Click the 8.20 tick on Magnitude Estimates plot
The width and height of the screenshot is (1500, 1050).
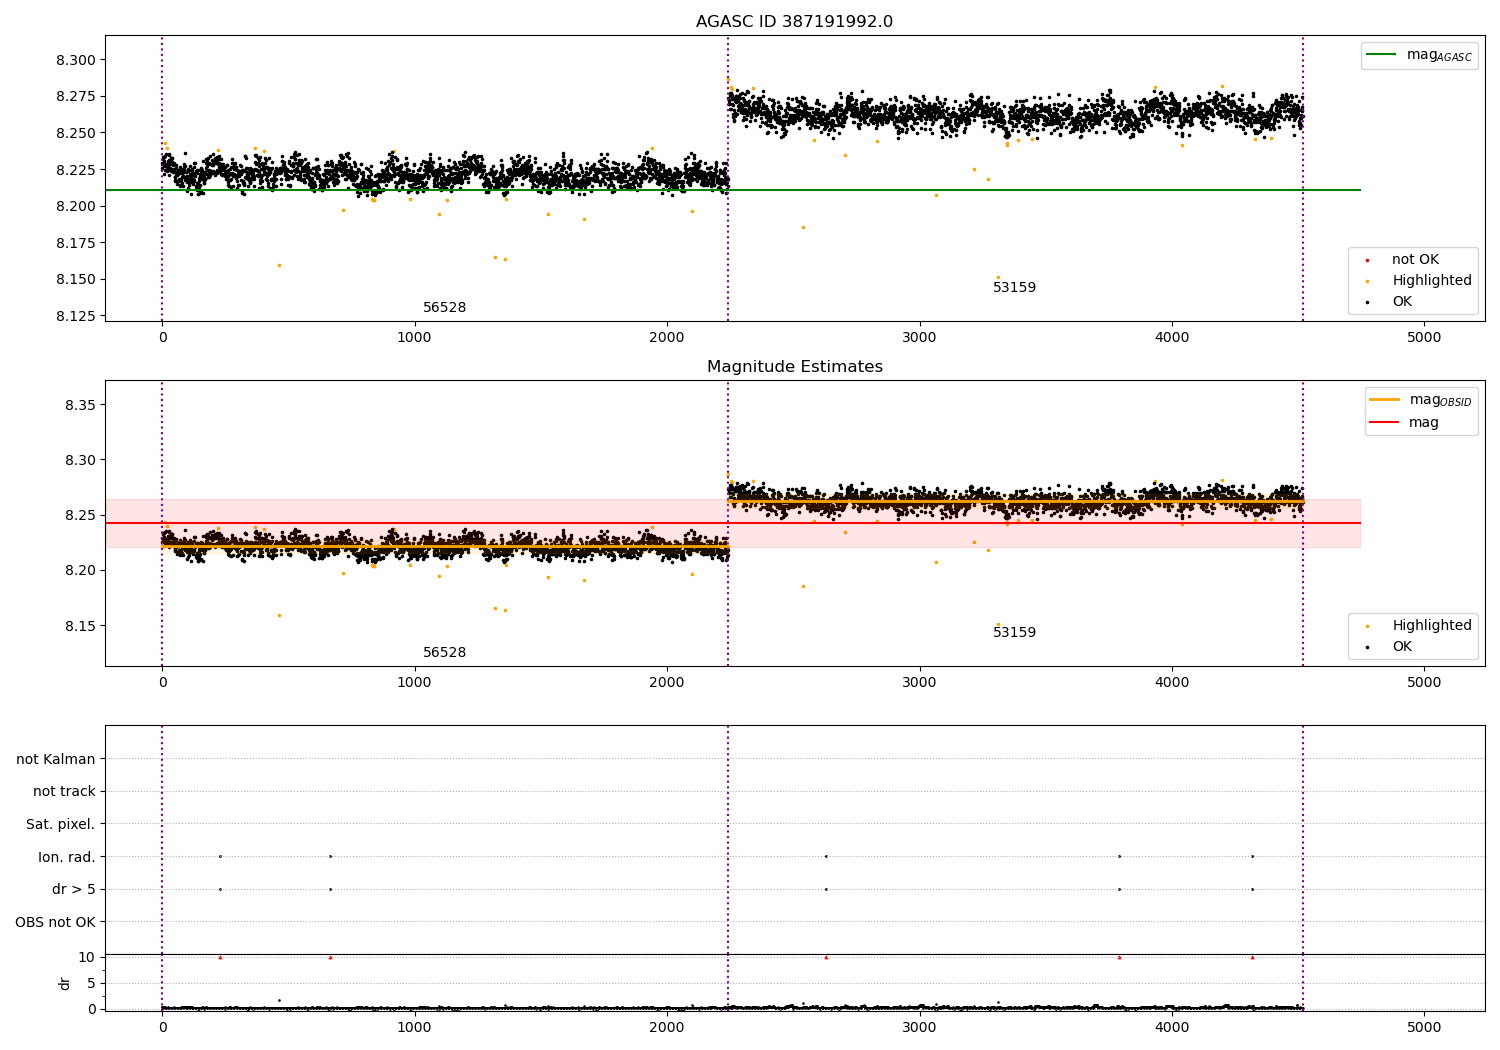tap(80, 570)
